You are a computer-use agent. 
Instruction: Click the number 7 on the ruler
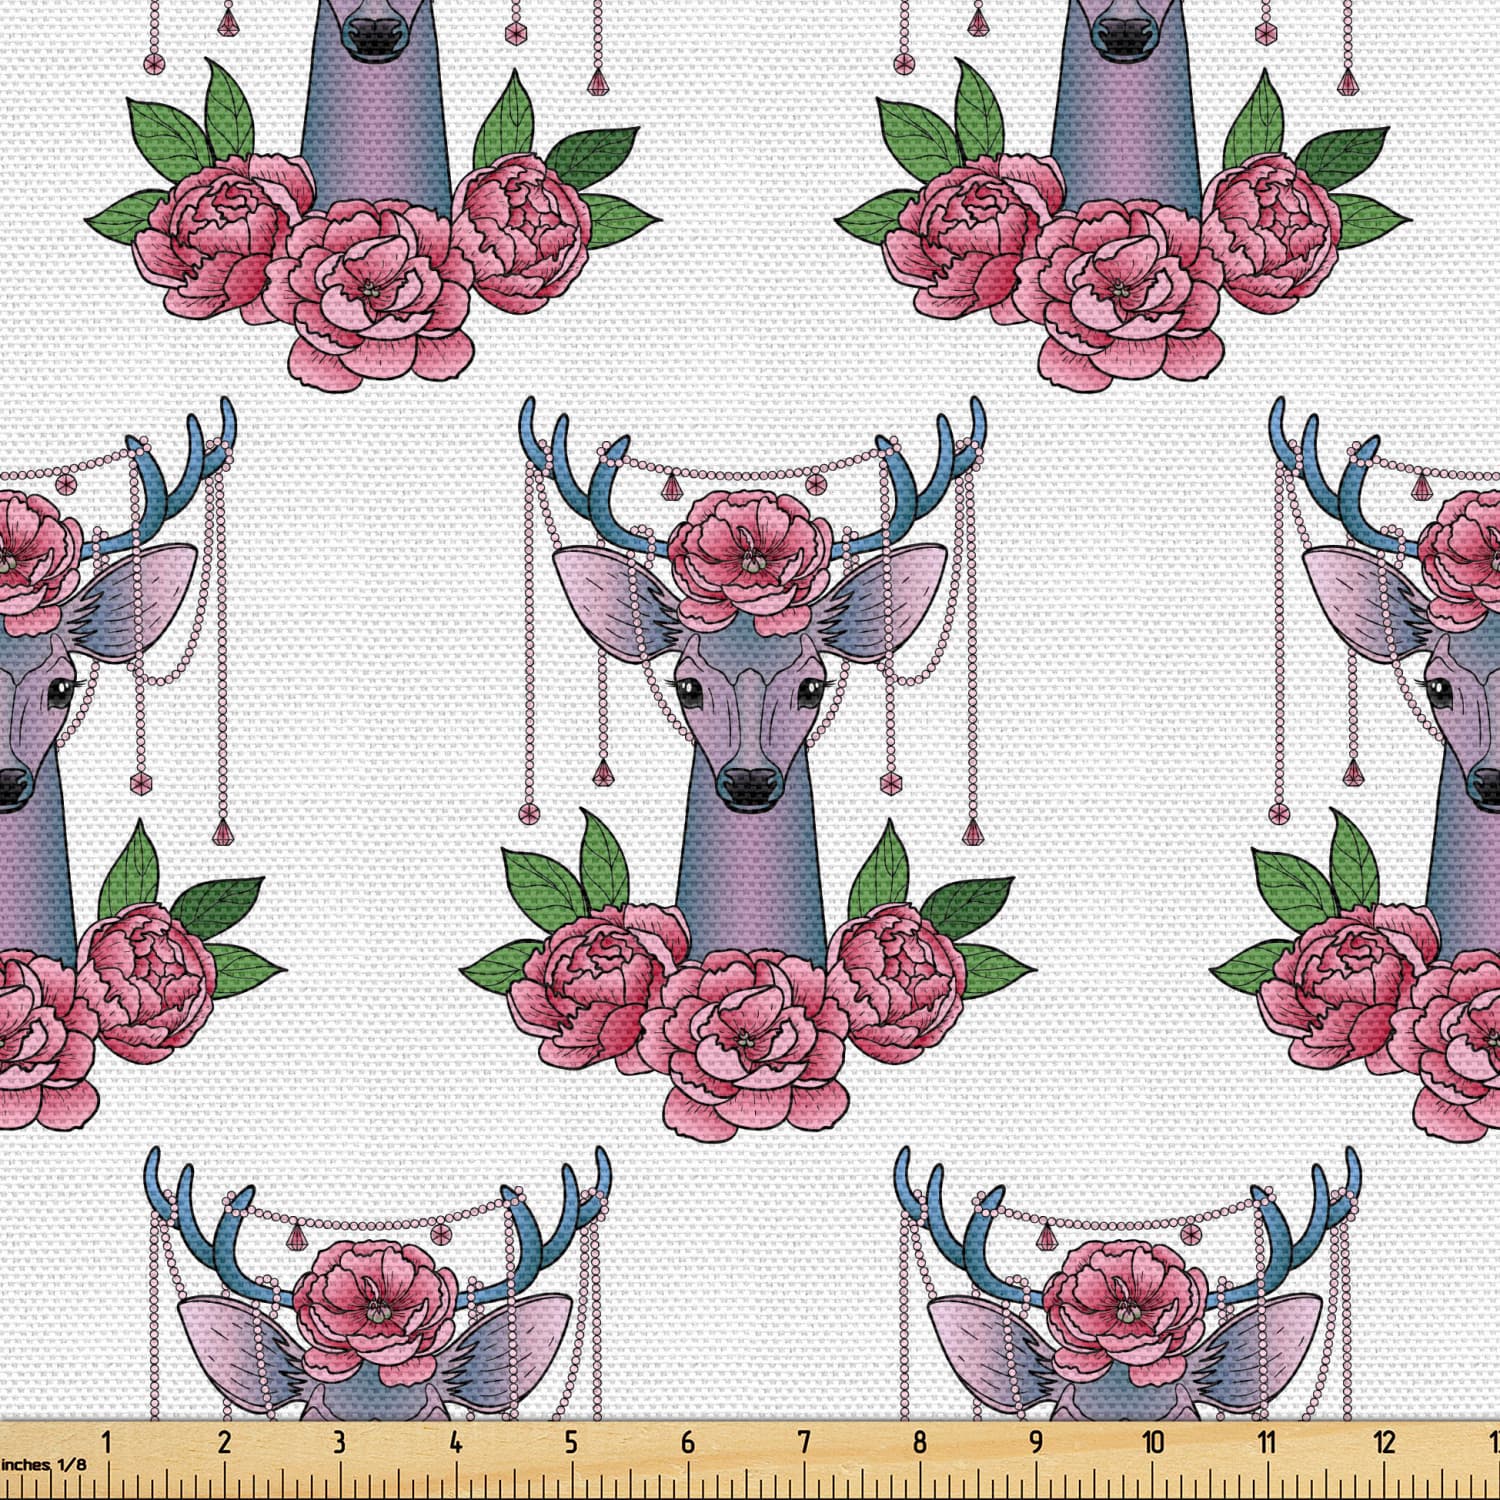coord(804,1442)
